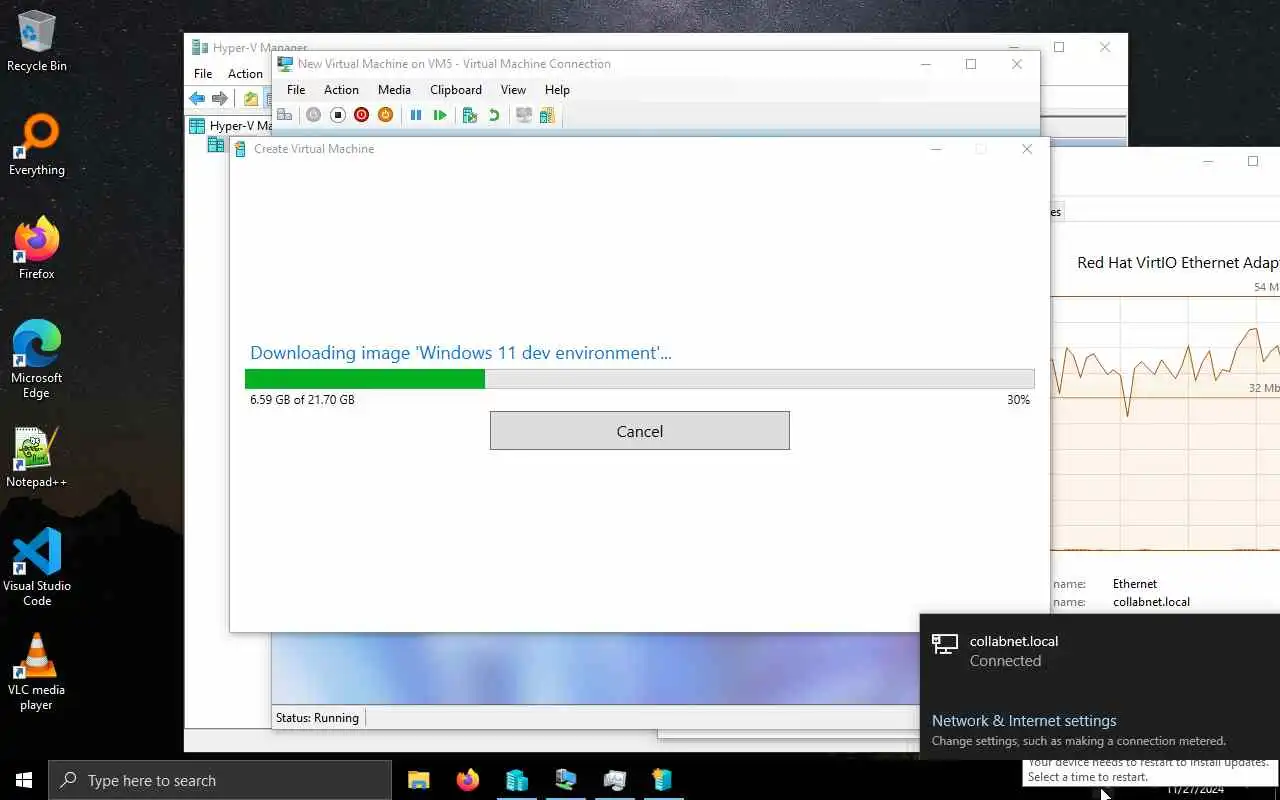Open the Microsoft Edge desktop shortcut
Viewport: 1280px width, 800px height.
point(37,360)
